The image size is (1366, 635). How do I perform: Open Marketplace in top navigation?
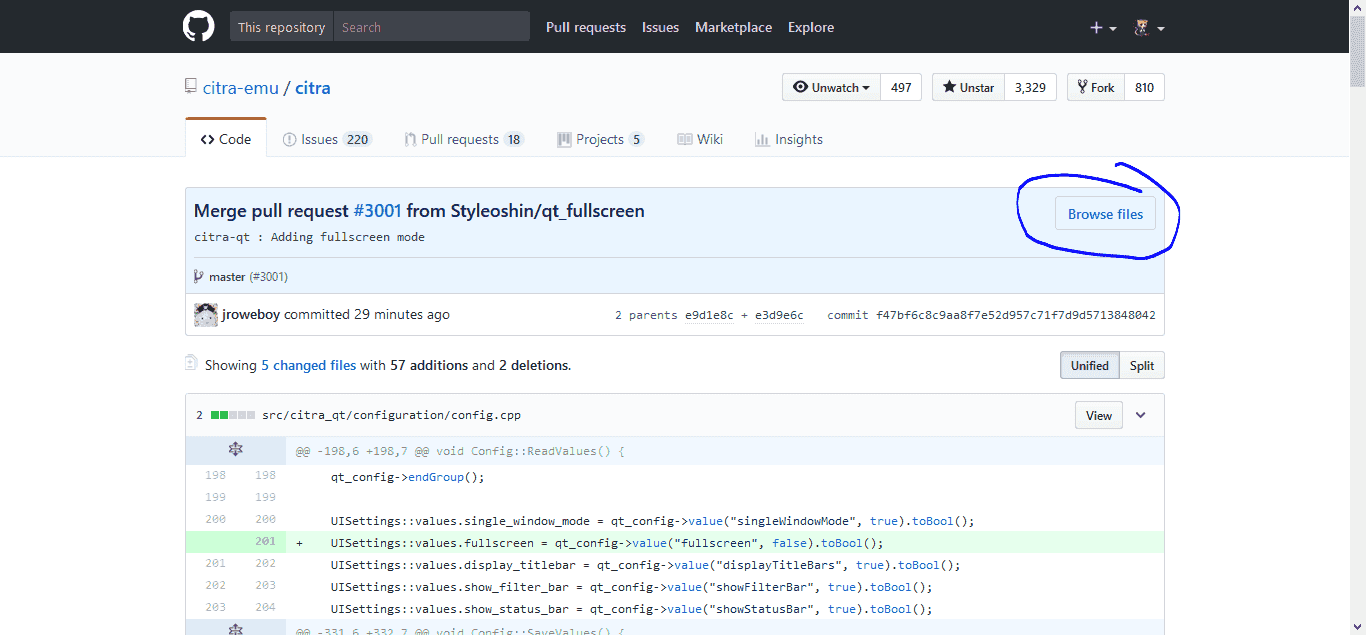click(x=733, y=27)
